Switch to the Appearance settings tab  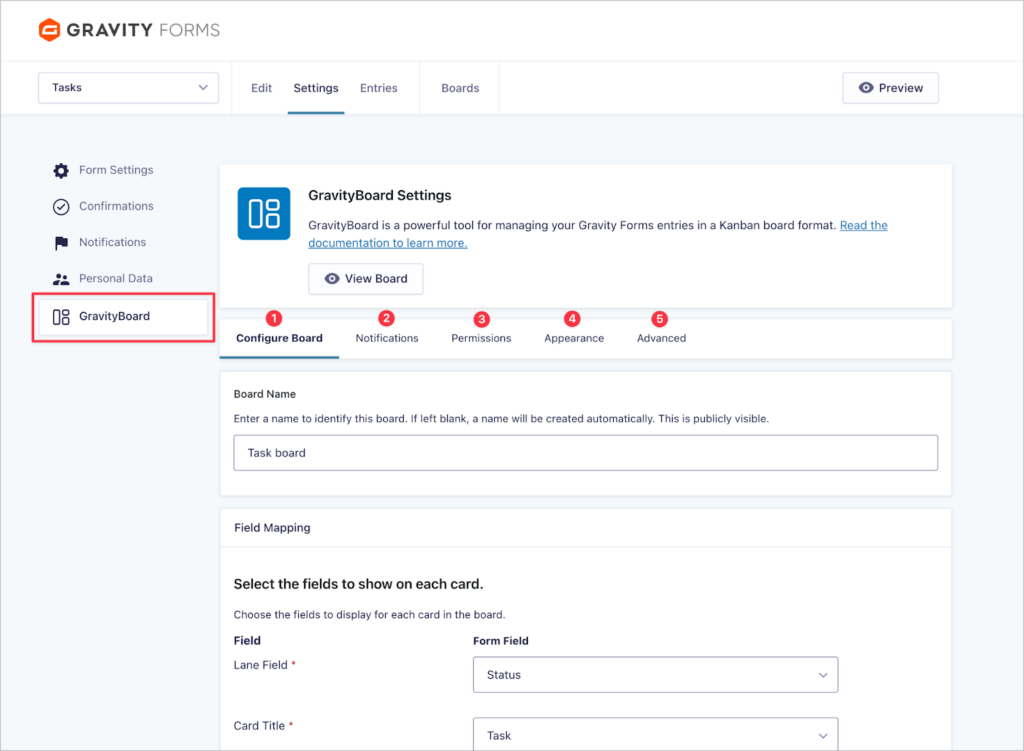click(x=573, y=338)
